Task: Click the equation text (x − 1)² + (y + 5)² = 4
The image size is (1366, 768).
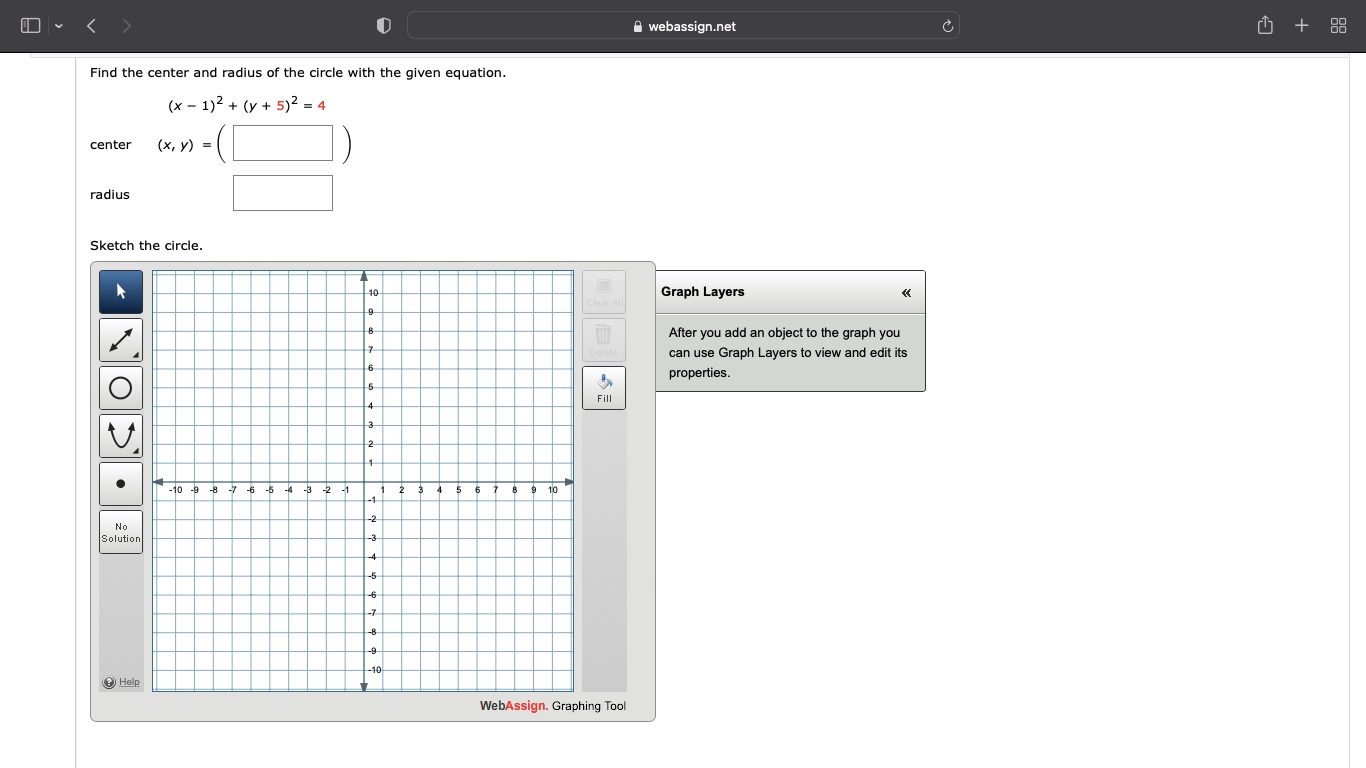Action: [x=246, y=104]
